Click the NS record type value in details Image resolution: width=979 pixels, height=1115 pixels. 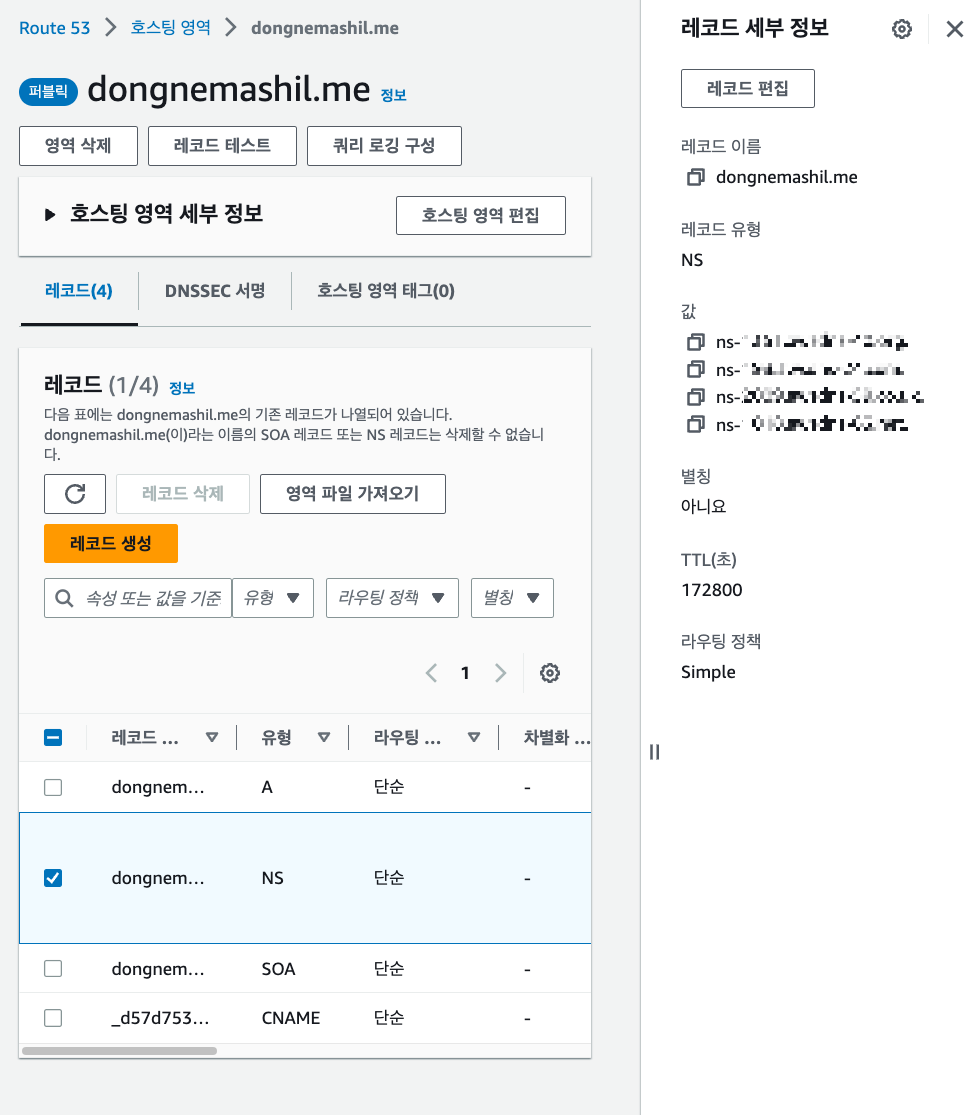tap(692, 260)
